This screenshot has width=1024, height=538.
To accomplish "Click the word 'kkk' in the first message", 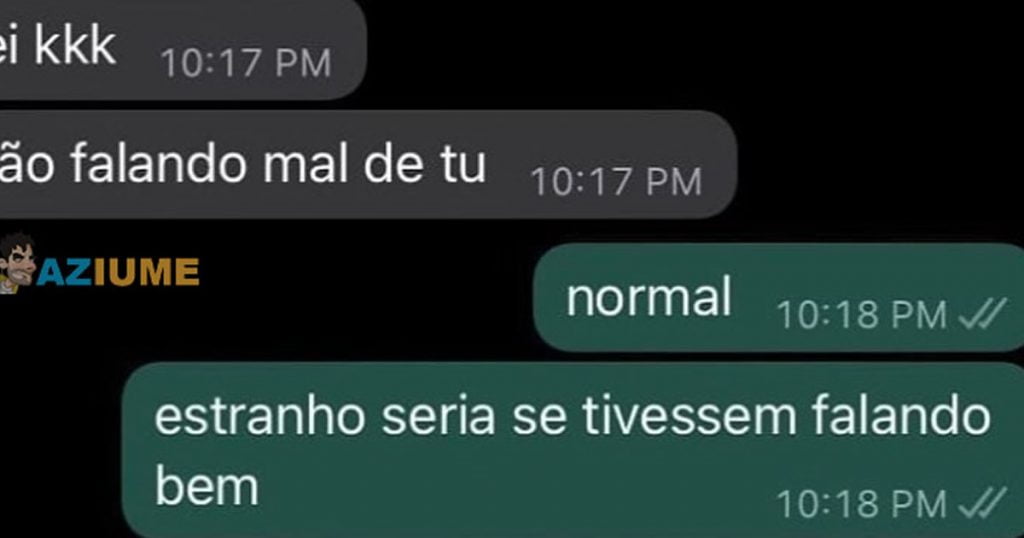I will [75, 45].
